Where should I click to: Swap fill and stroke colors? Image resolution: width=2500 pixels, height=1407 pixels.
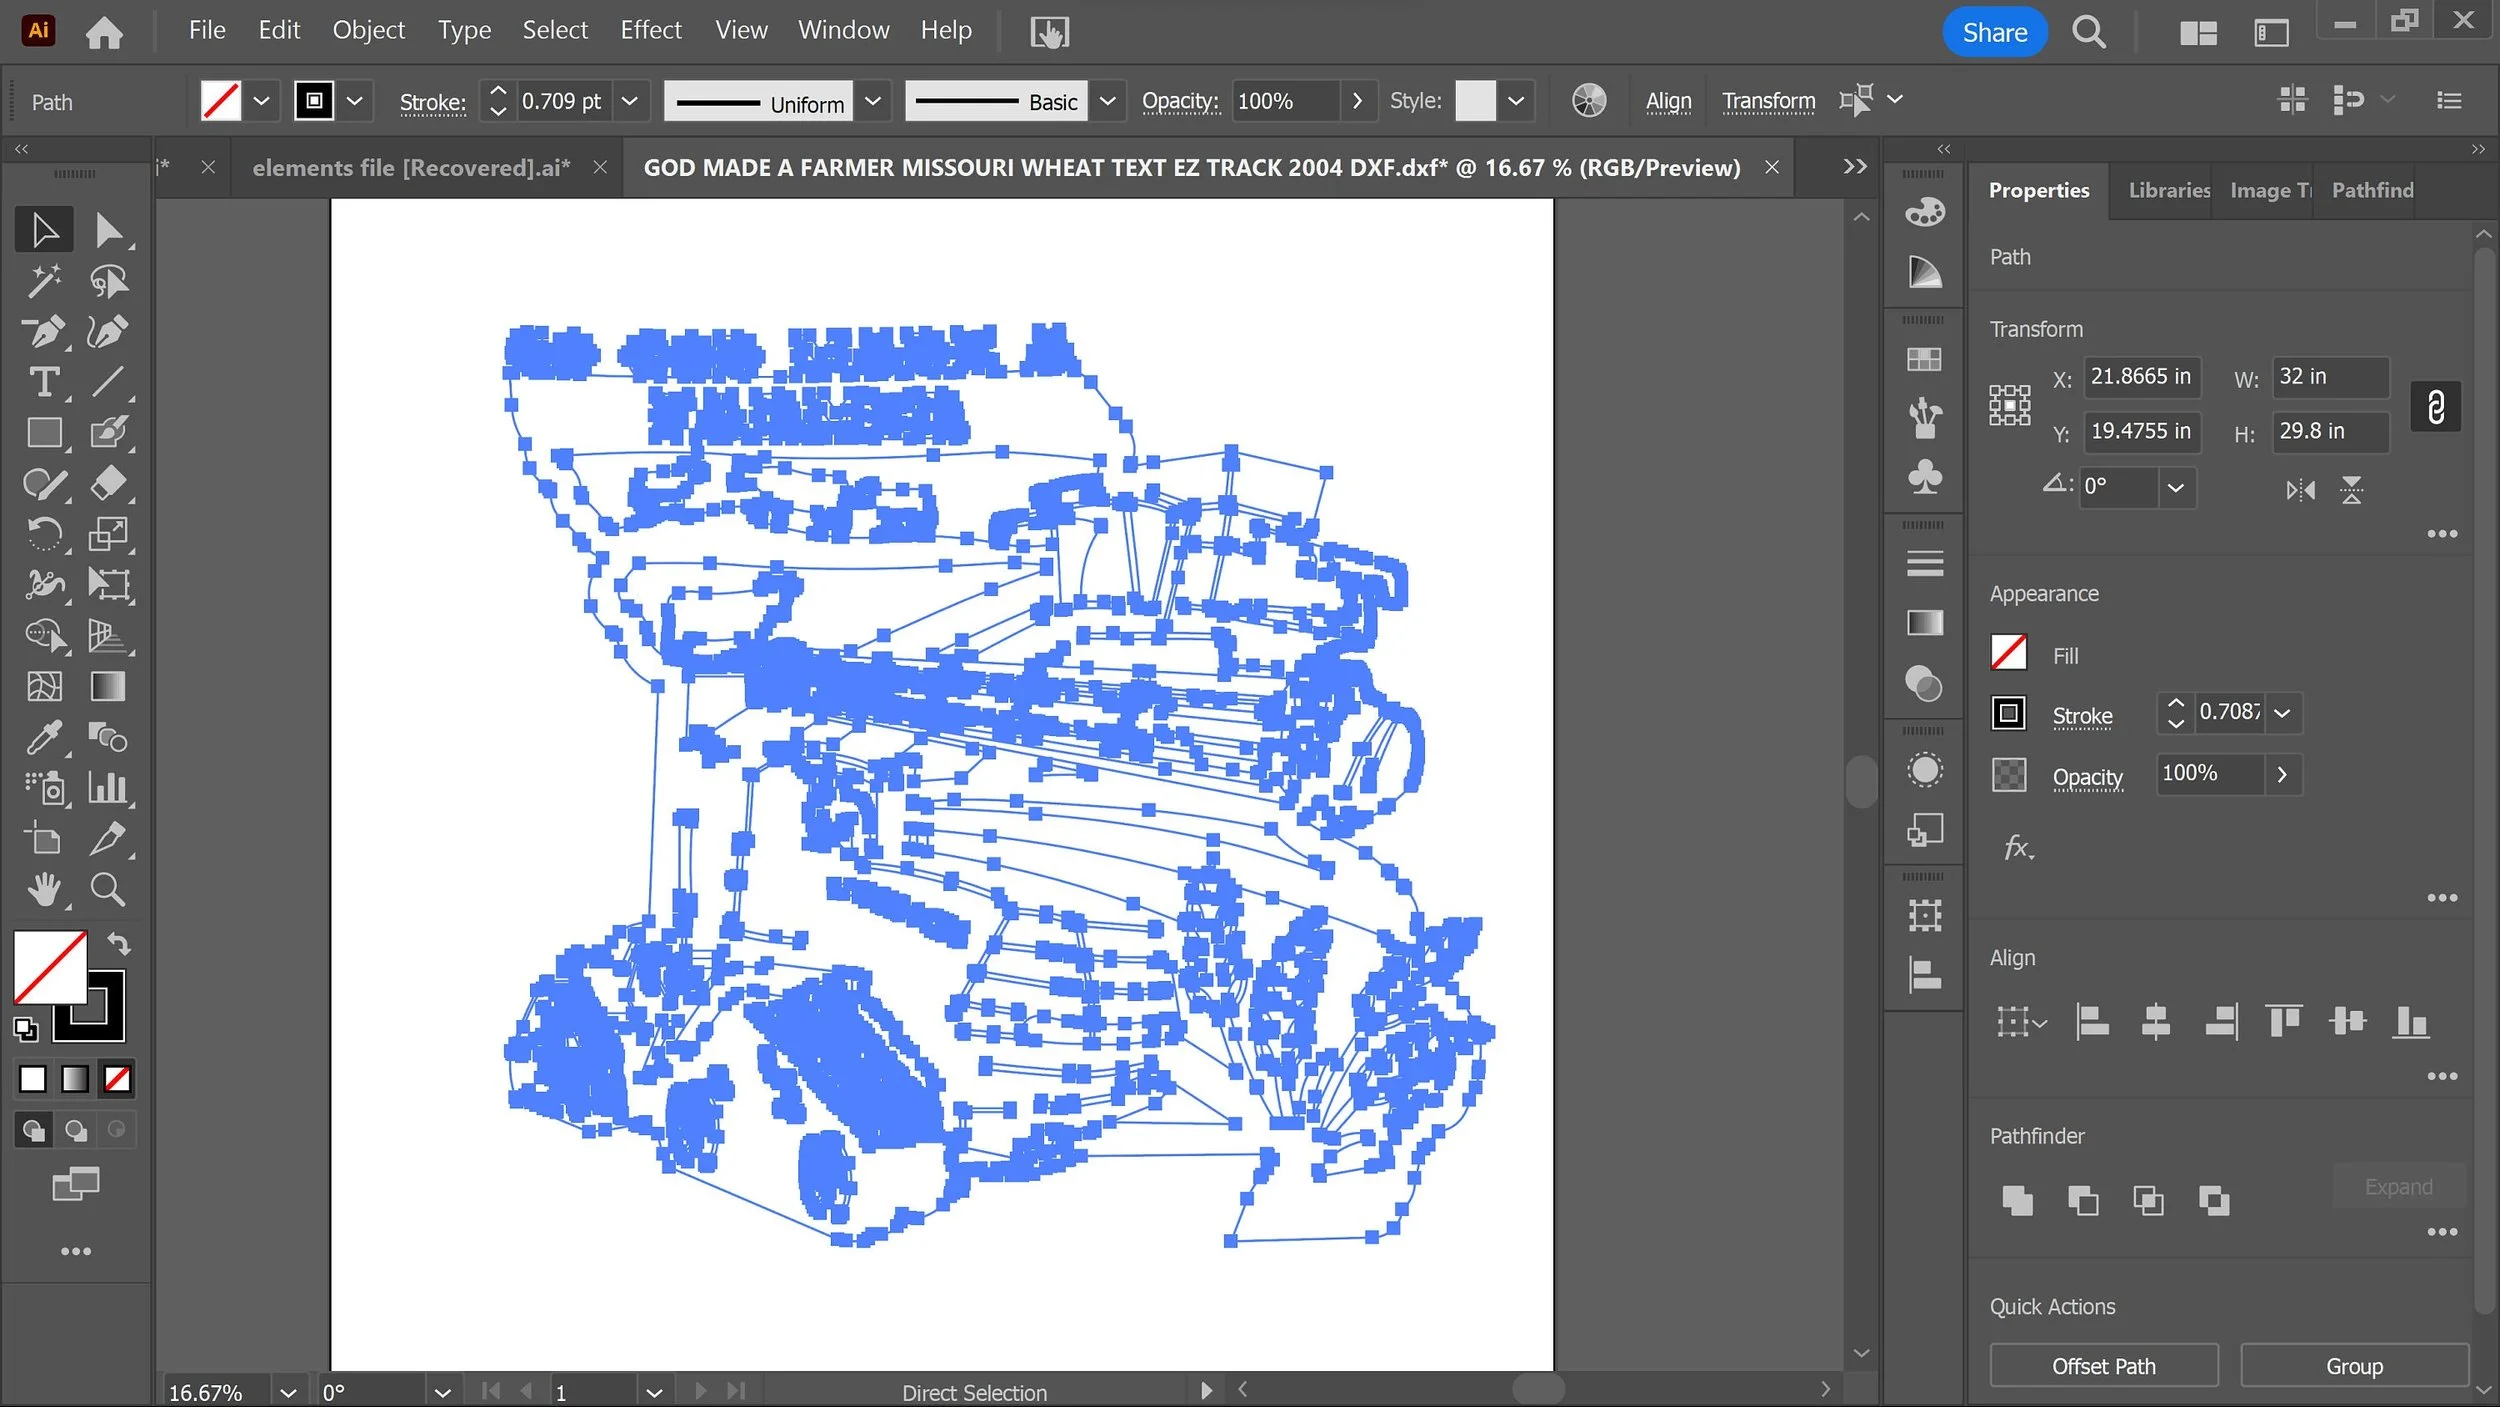pyautogui.click(x=119, y=943)
